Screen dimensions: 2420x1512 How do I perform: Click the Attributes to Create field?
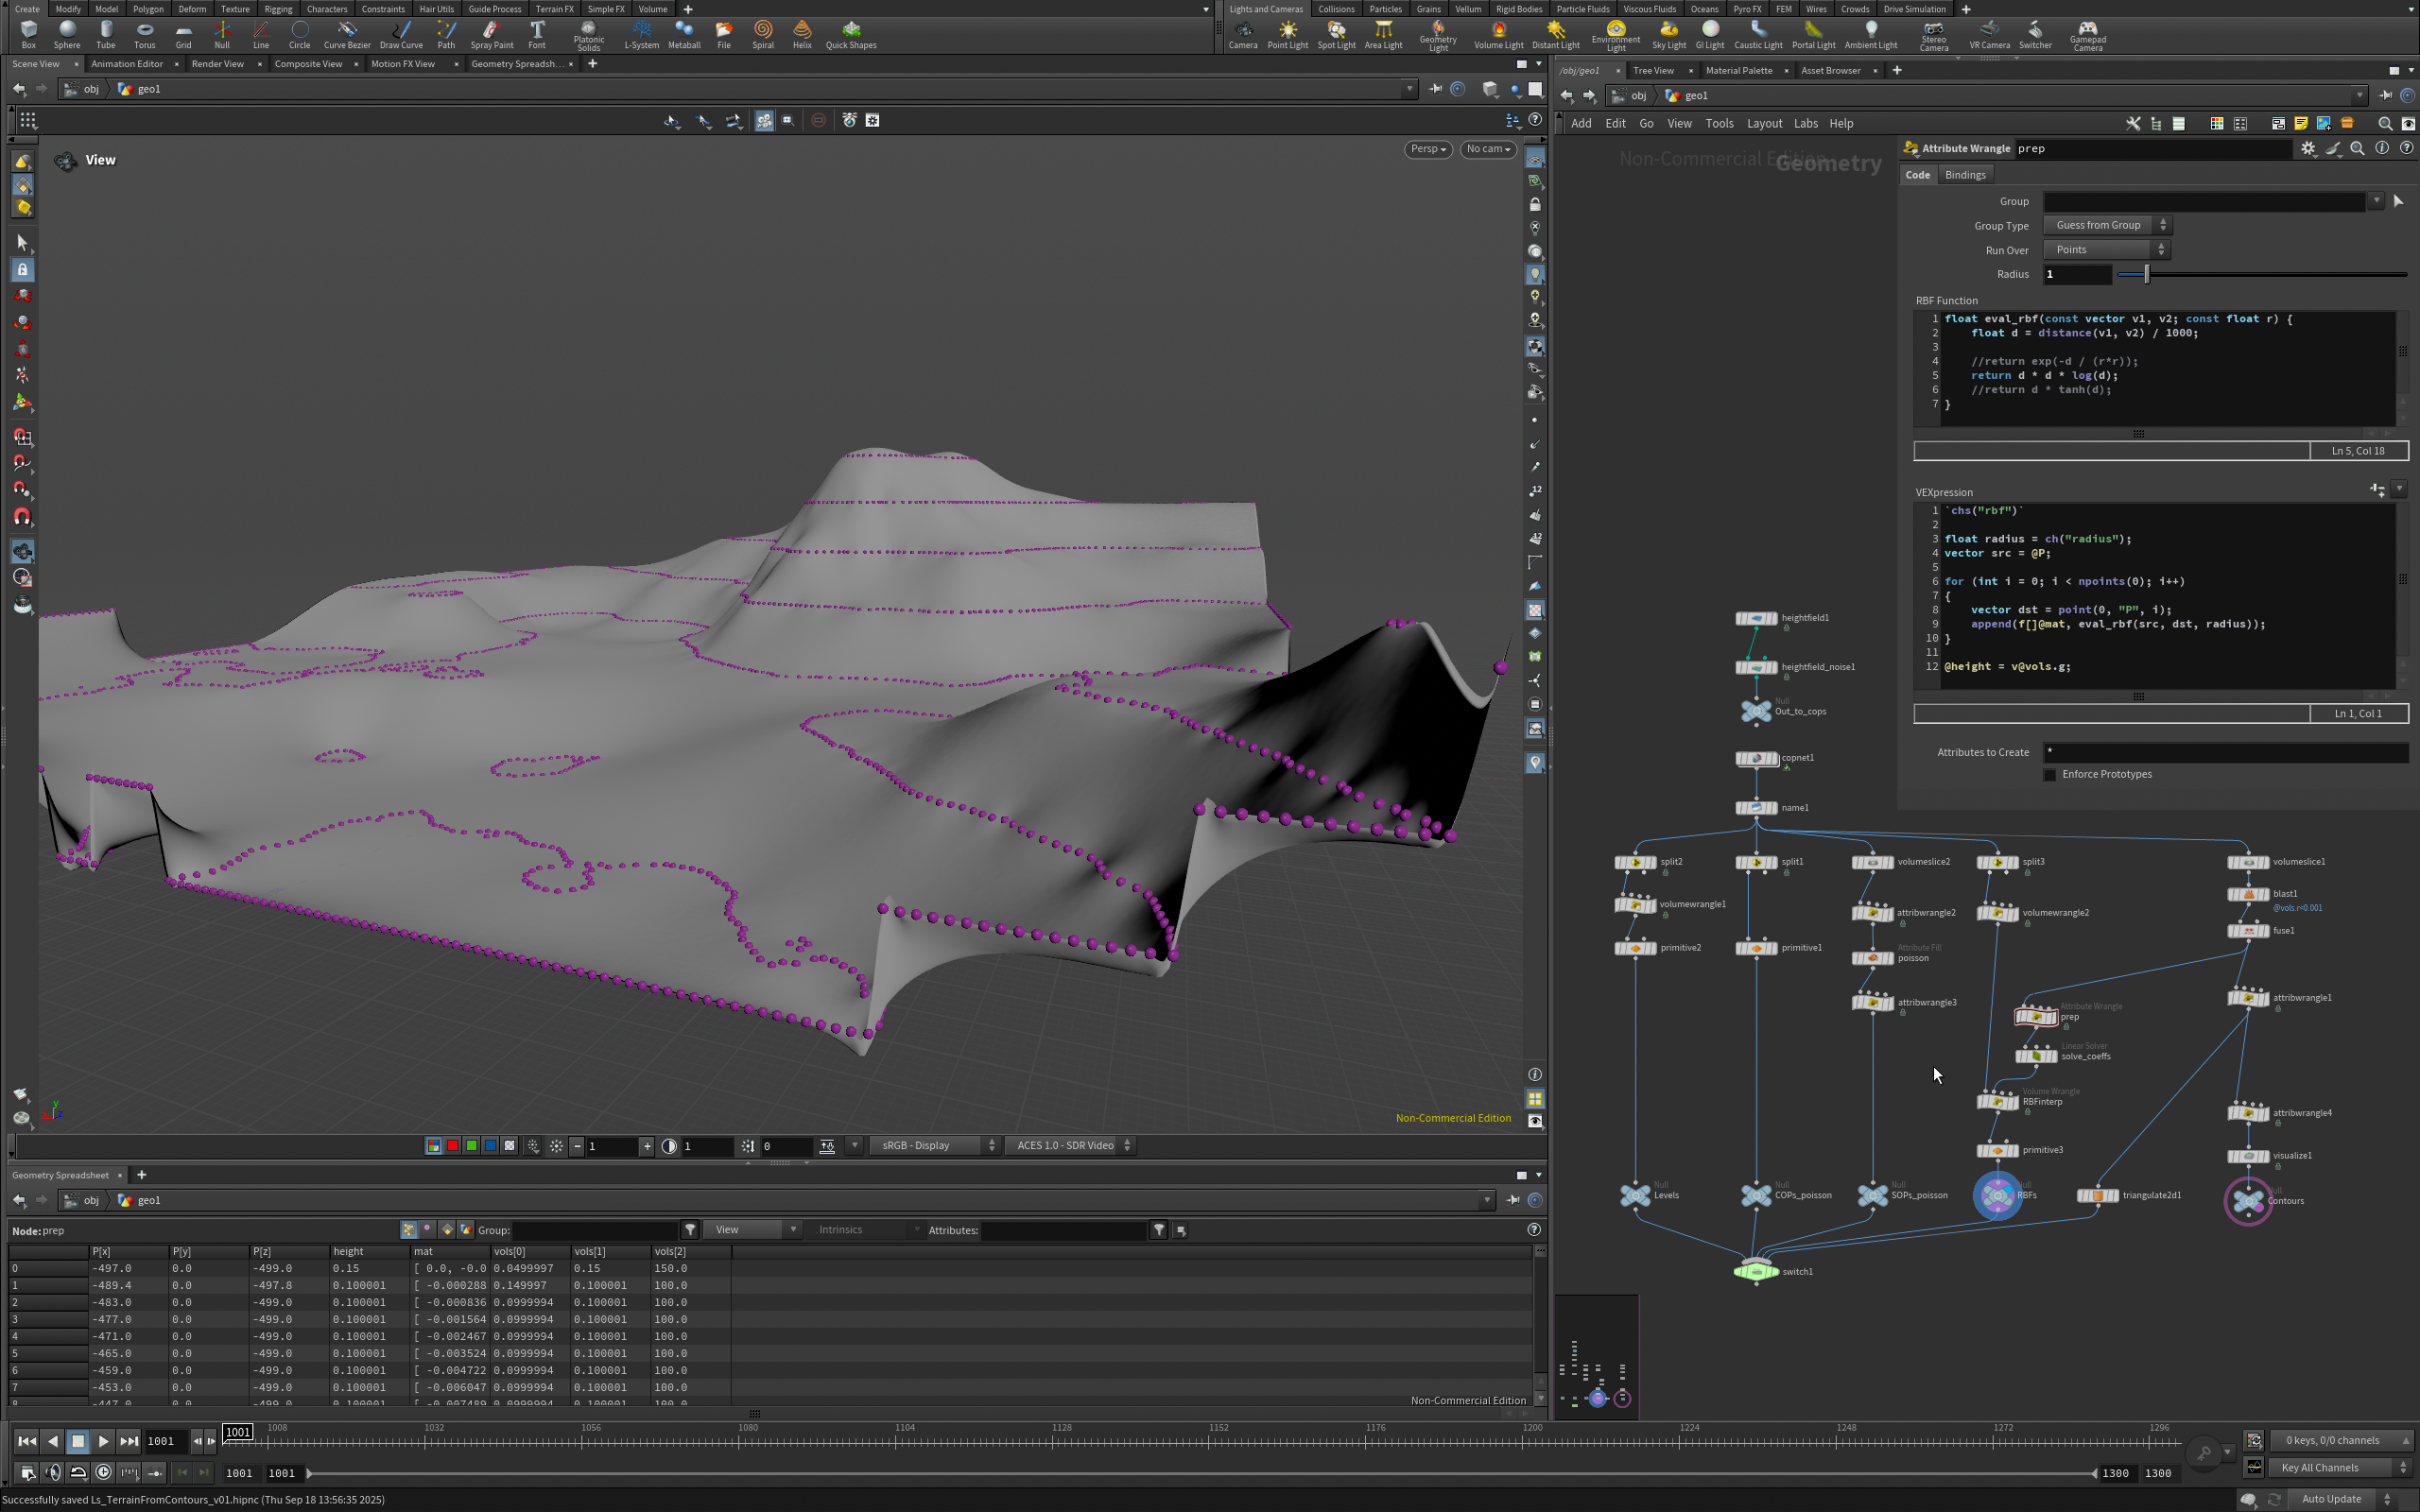pyautogui.click(x=2224, y=752)
